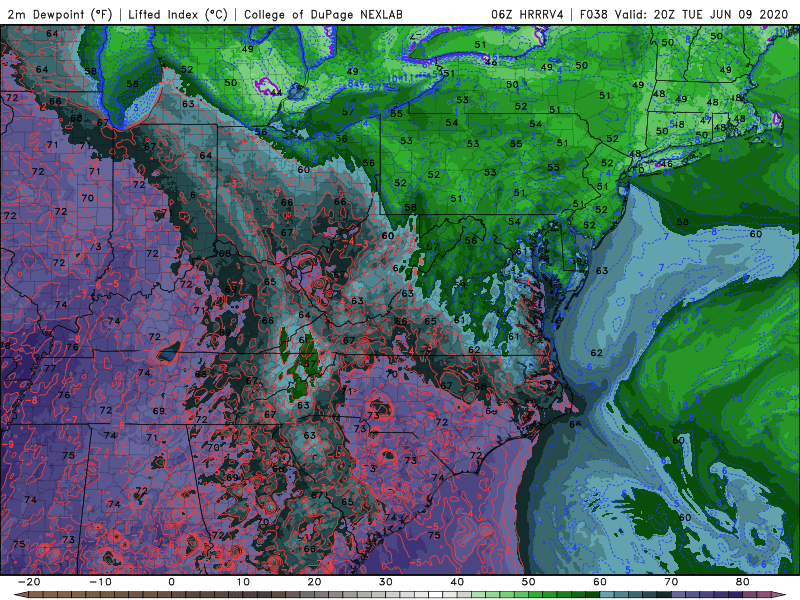The width and height of the screenshot is (800, 600).
Task: Click the "06Z HRRRV4" model run label
Action: pyautogui.click(x=528, y=14)
